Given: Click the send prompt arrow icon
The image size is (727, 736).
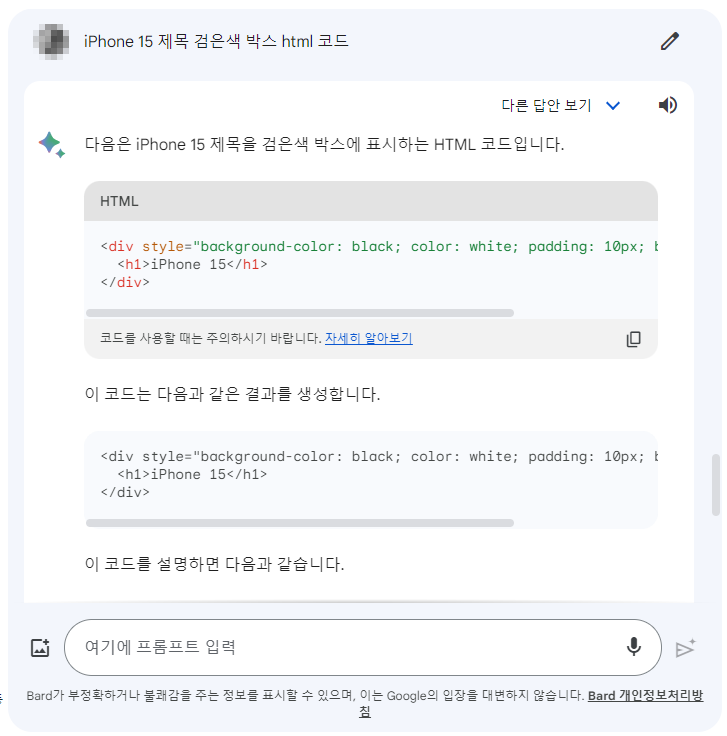Looking at the screenshot, I should [x=685, y=648].
